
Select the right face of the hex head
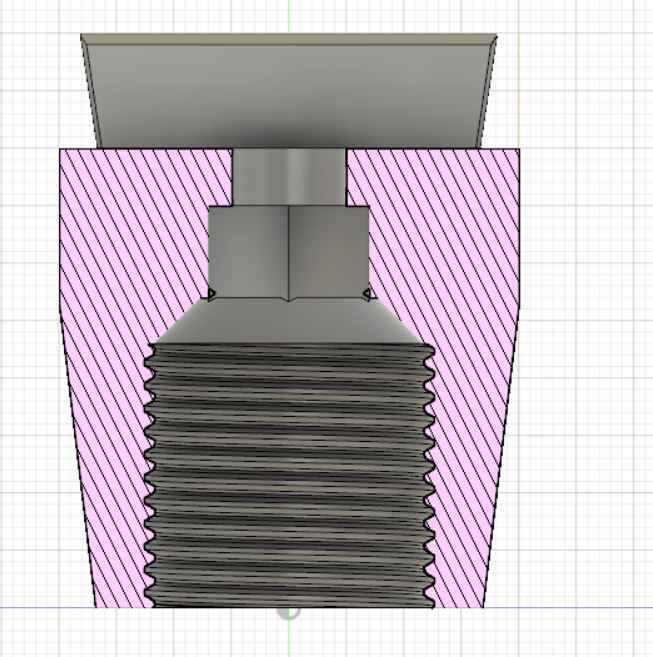pyautogui.click(x=329, y=252)
